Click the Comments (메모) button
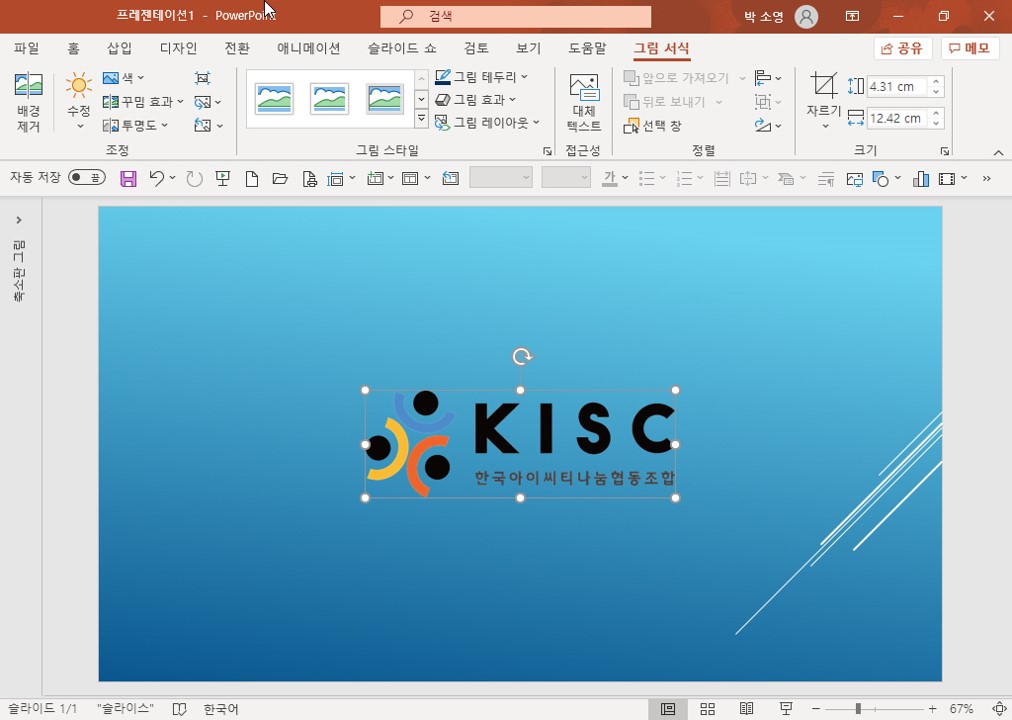The height and width of the screenshot is (720, 1012). click(x=970, y=48)
